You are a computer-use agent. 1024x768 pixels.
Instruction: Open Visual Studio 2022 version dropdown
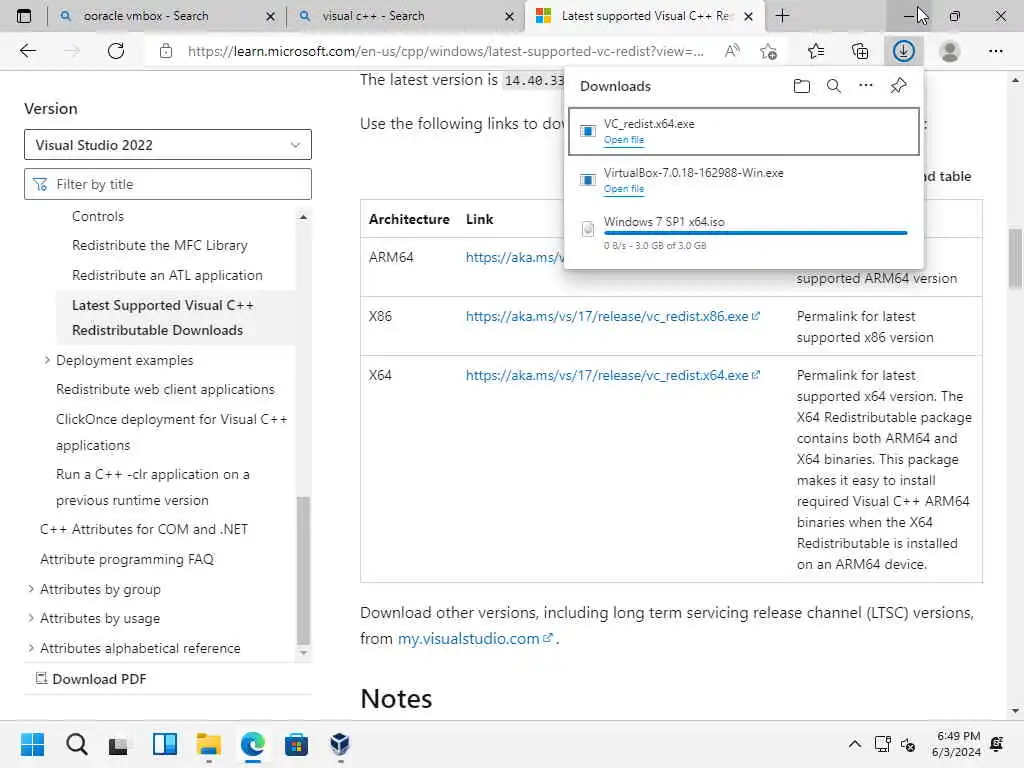click(x=168, y=144)
